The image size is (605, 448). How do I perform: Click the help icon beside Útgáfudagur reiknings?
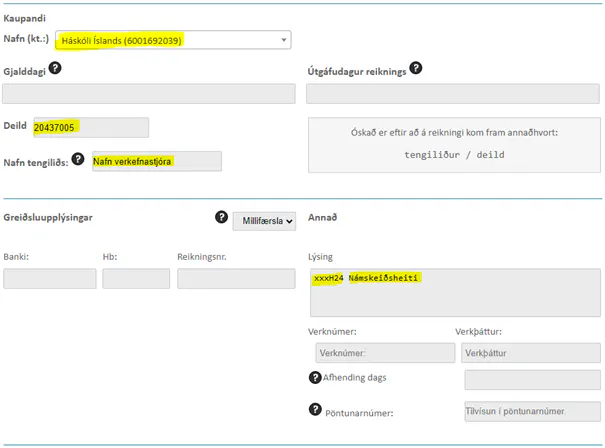coord(416,68)
